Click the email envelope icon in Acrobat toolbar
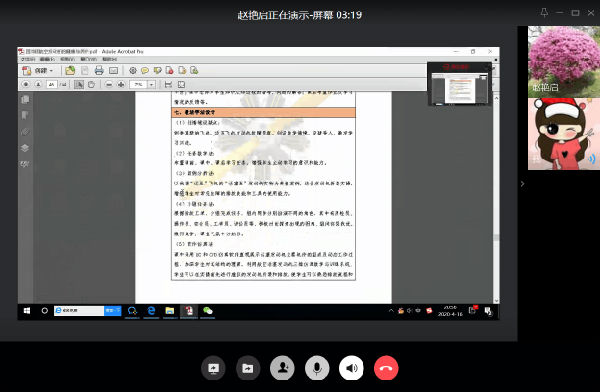The height and width of the screenshot is (392, 600). (113, 70)
